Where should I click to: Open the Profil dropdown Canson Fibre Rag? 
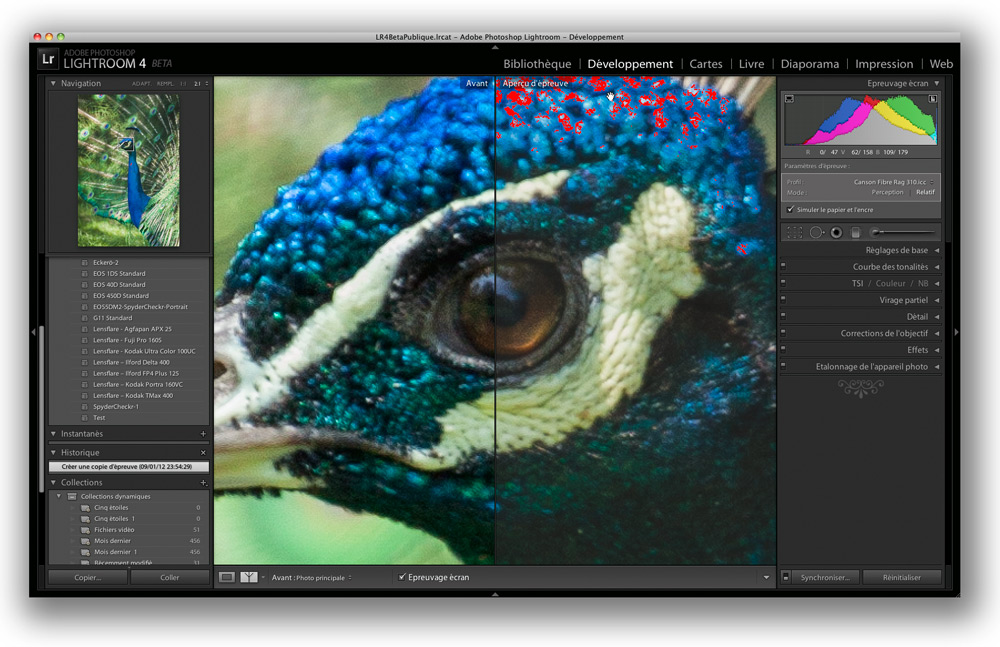click(x=894, y=182)
